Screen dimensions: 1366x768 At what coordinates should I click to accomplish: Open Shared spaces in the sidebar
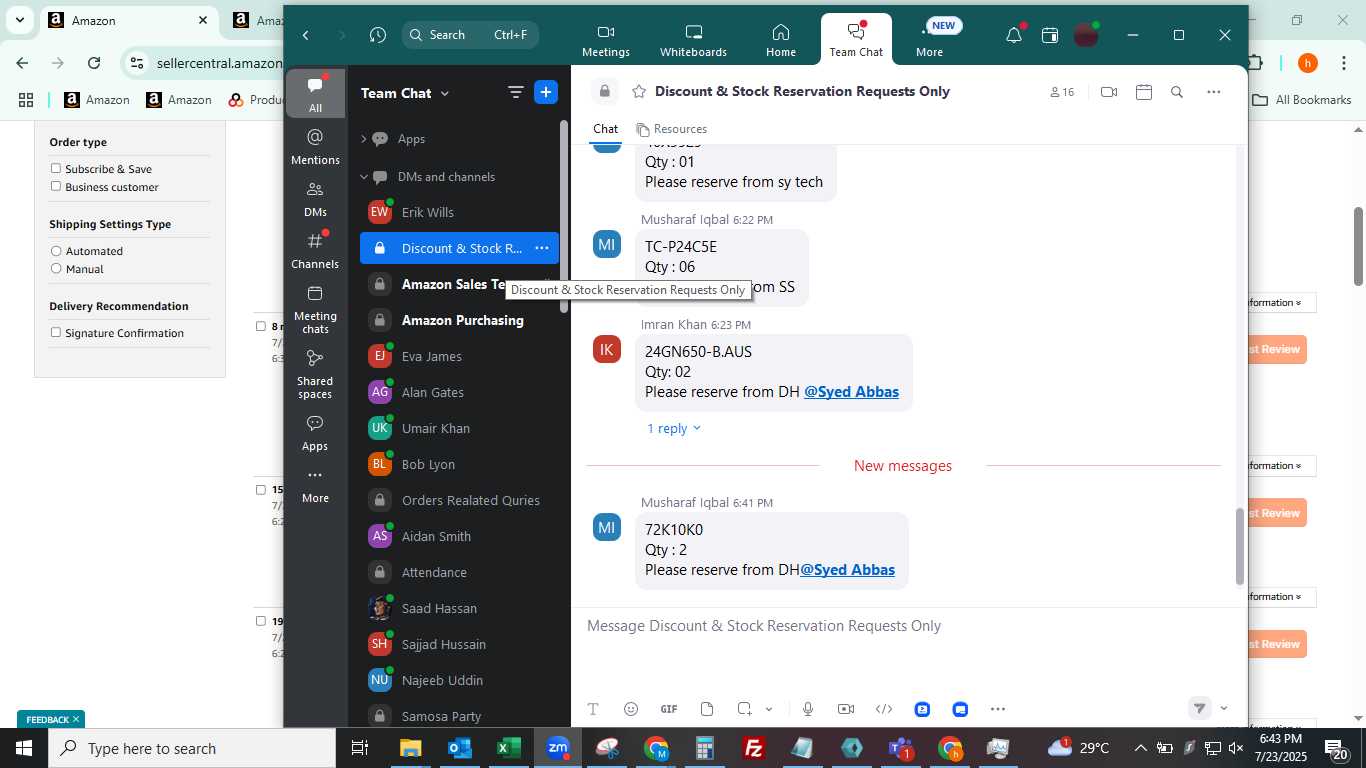click(x=315, y=374)
